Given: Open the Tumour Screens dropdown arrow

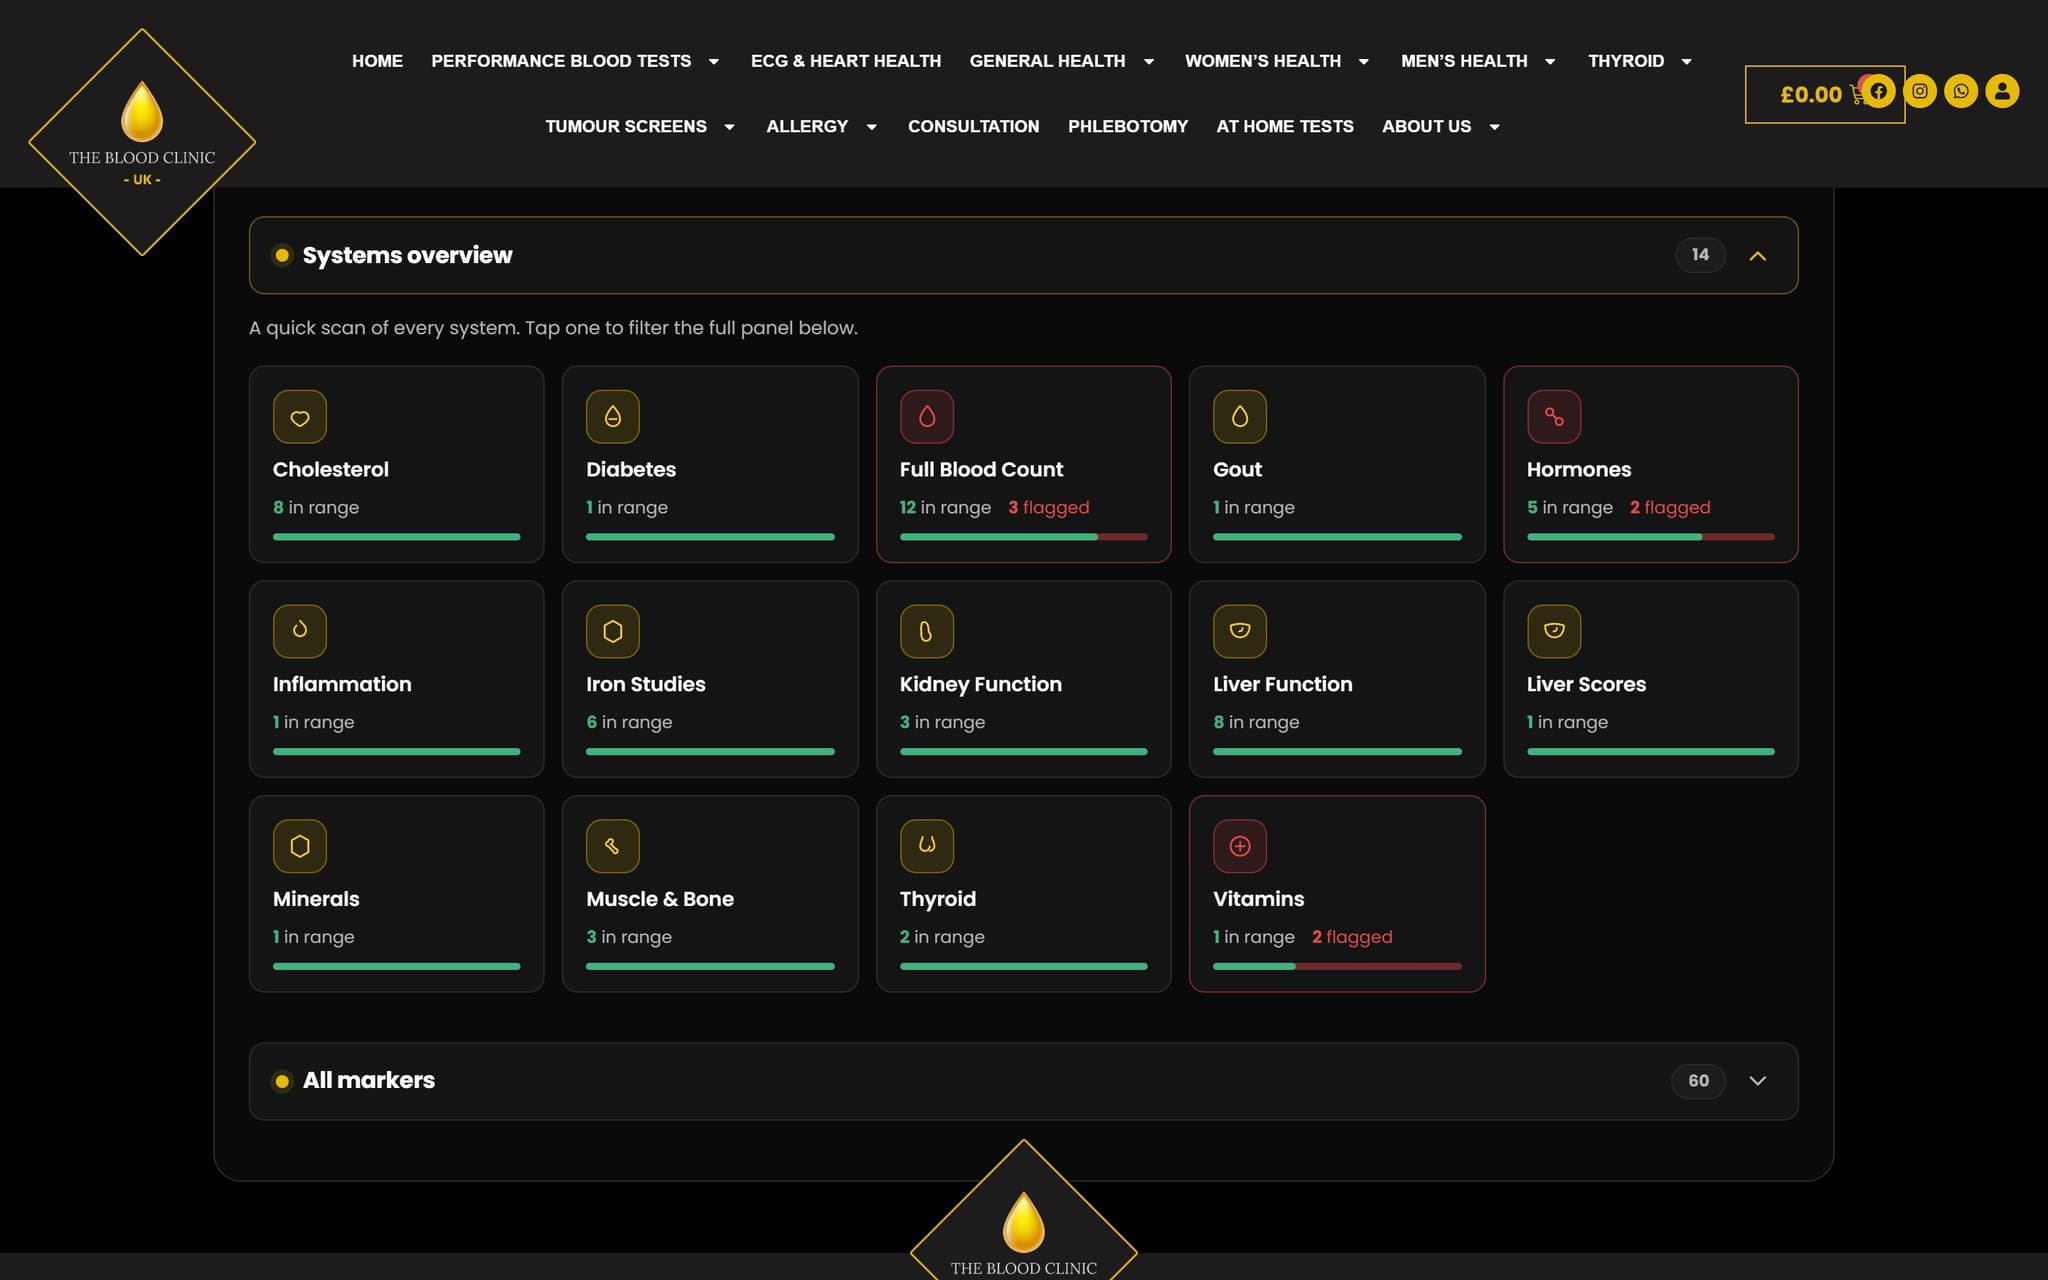Looking at the screenshot, I should 729,127.
